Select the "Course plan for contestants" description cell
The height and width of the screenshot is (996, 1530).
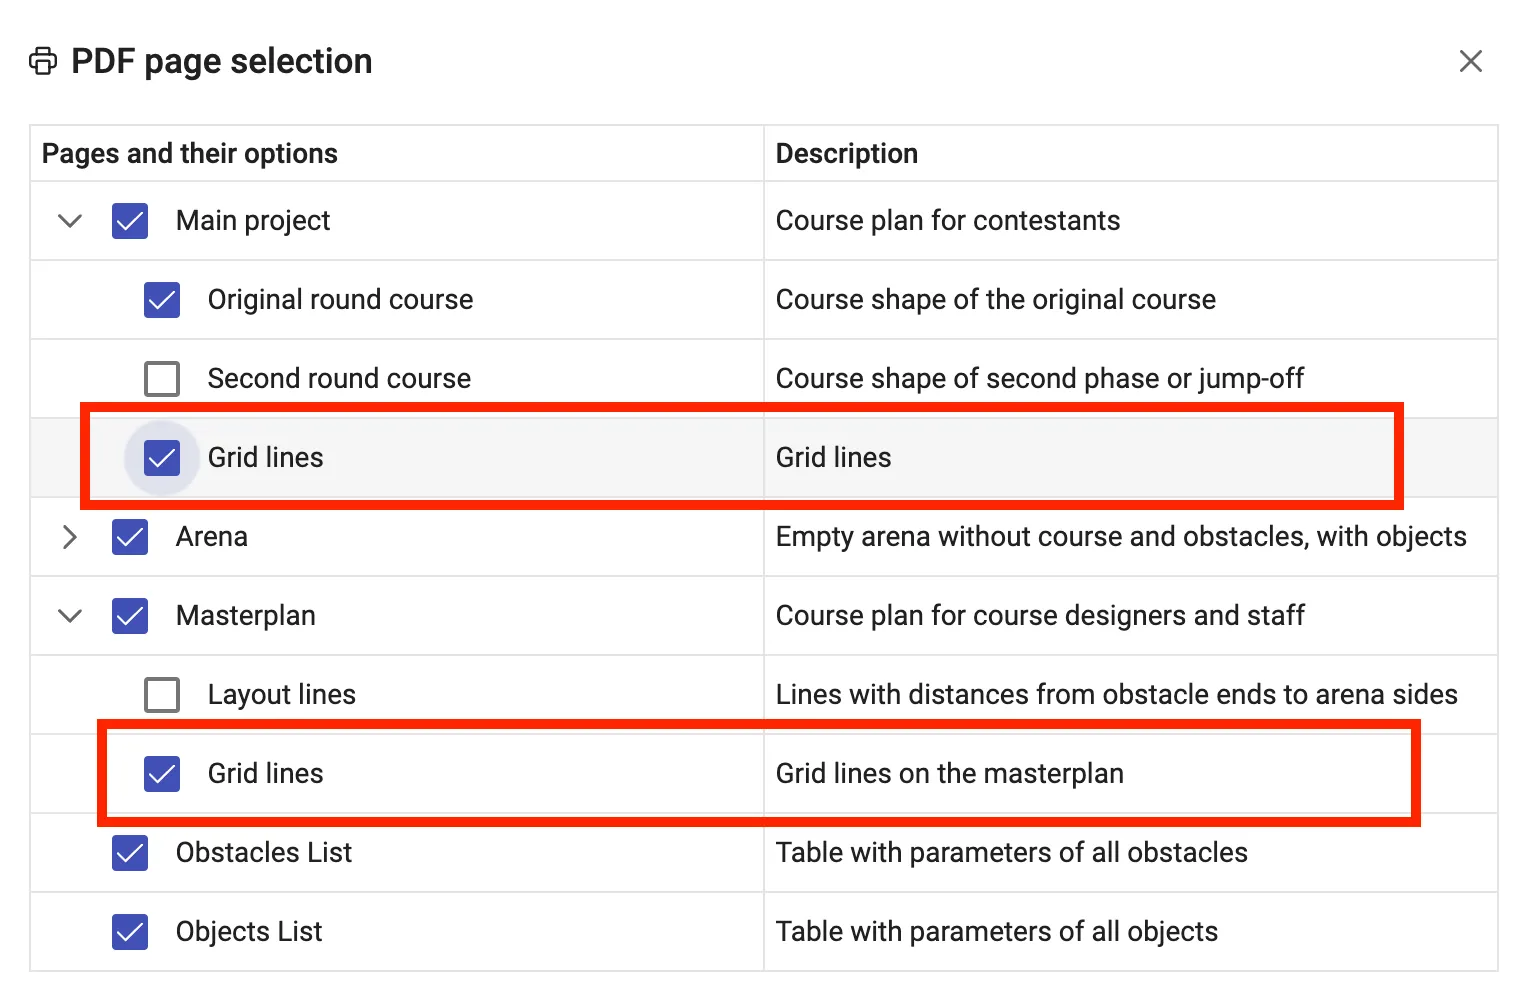948,221
